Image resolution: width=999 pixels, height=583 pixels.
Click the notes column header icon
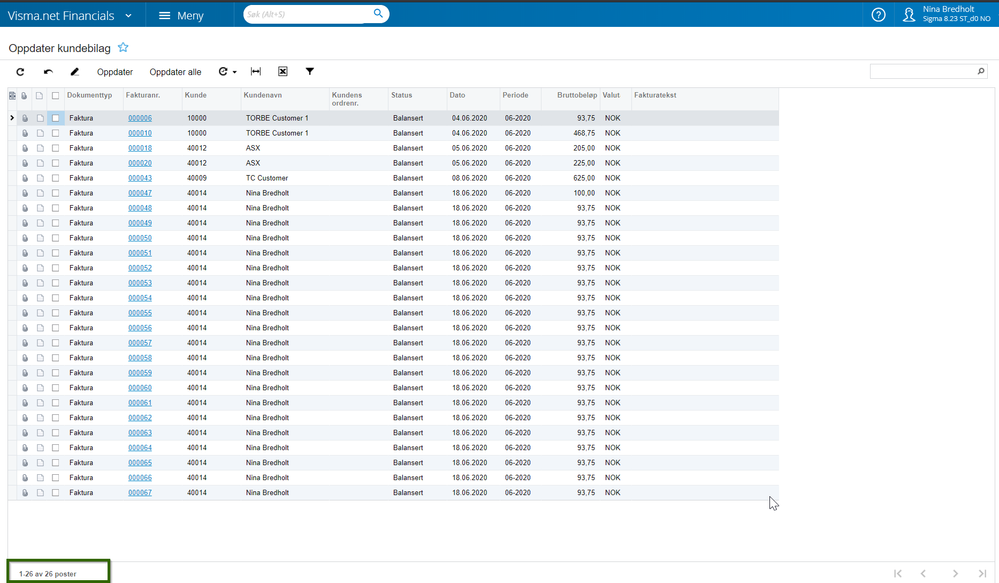[x=40, y=96]
